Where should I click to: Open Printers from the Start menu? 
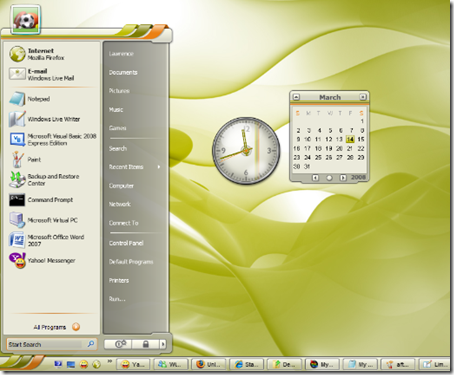point(119,280)
